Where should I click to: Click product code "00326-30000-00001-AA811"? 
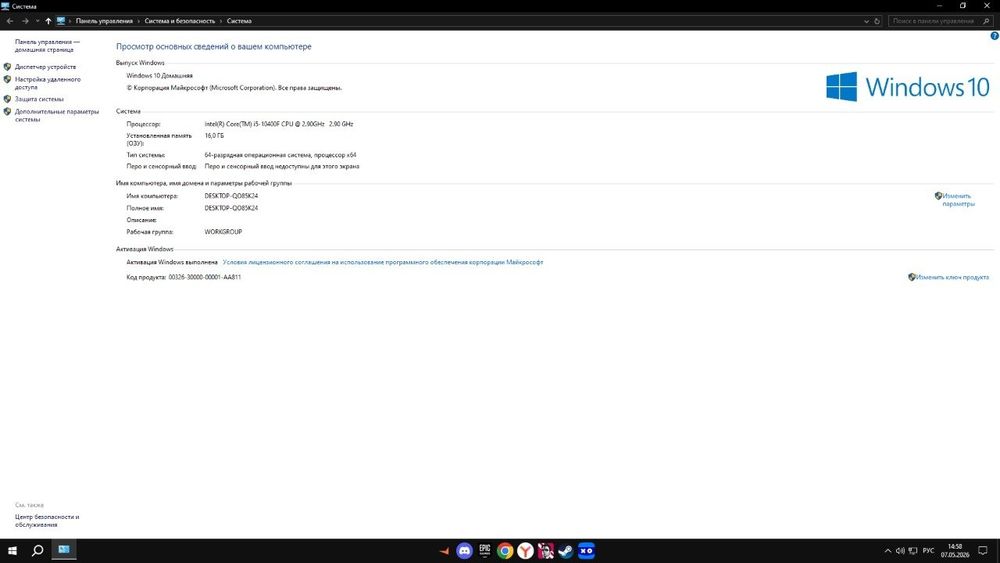tap(205, 277)
